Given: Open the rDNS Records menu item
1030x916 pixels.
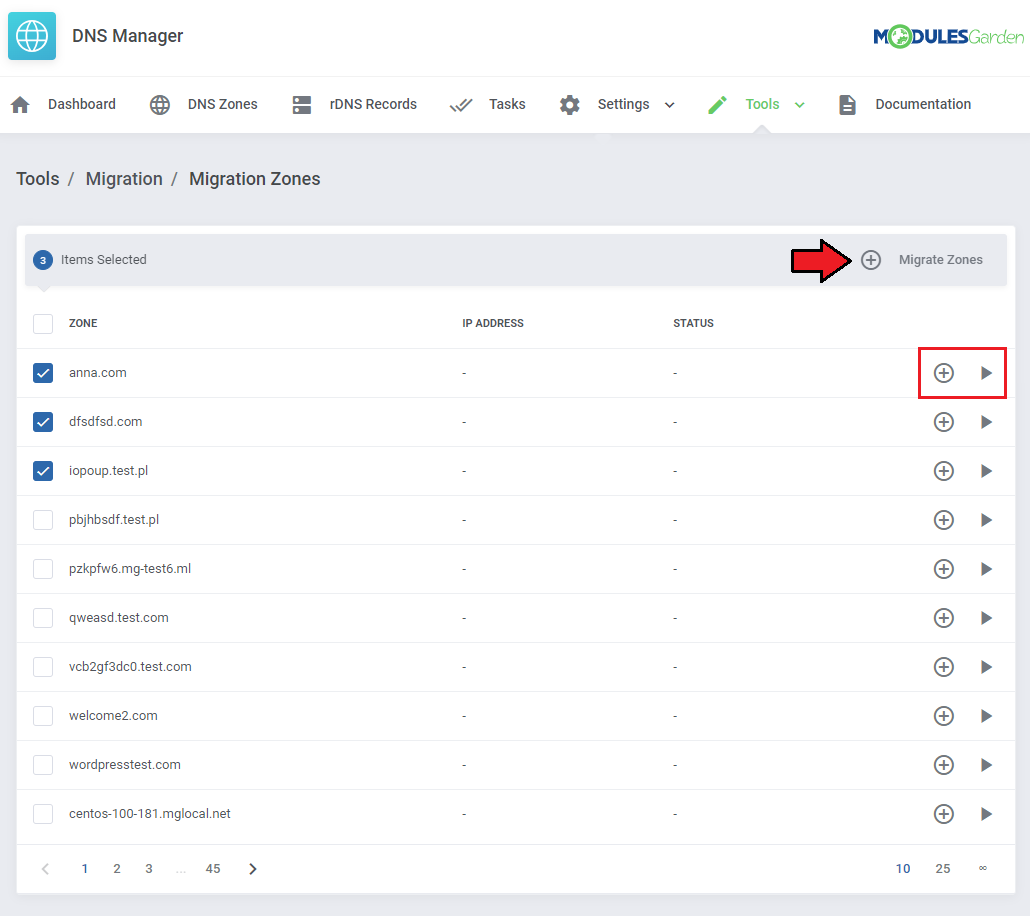Looking at the screenshot, I should click(373, 104).
